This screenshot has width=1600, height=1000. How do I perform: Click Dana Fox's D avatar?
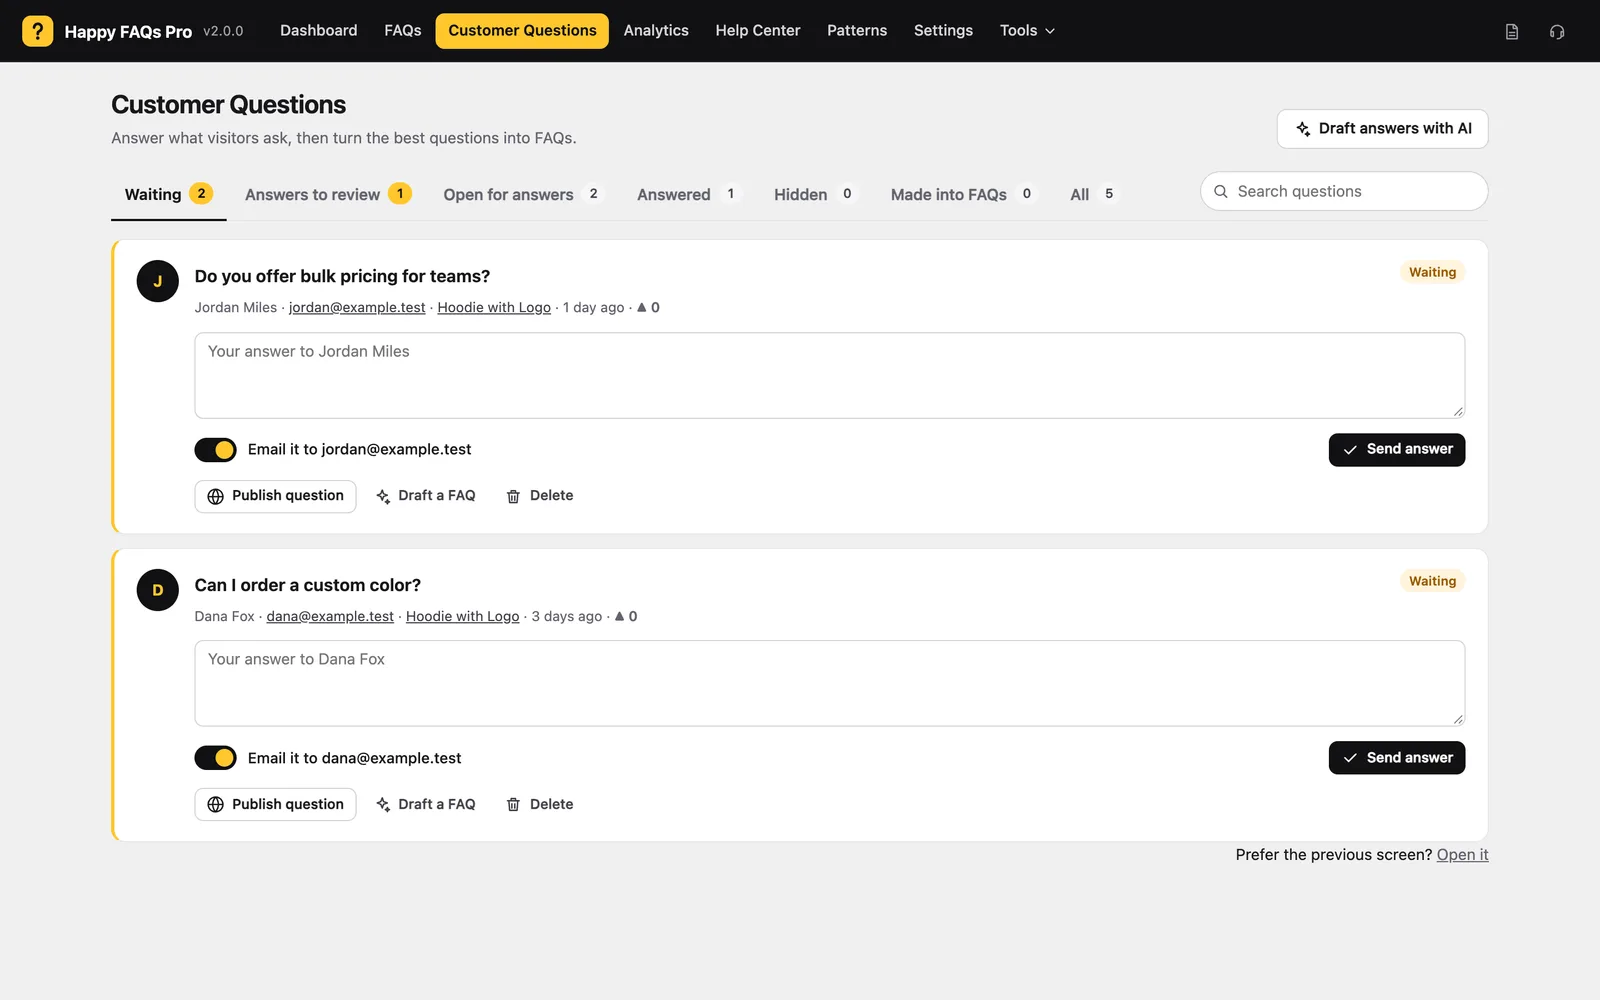[157, 590]
